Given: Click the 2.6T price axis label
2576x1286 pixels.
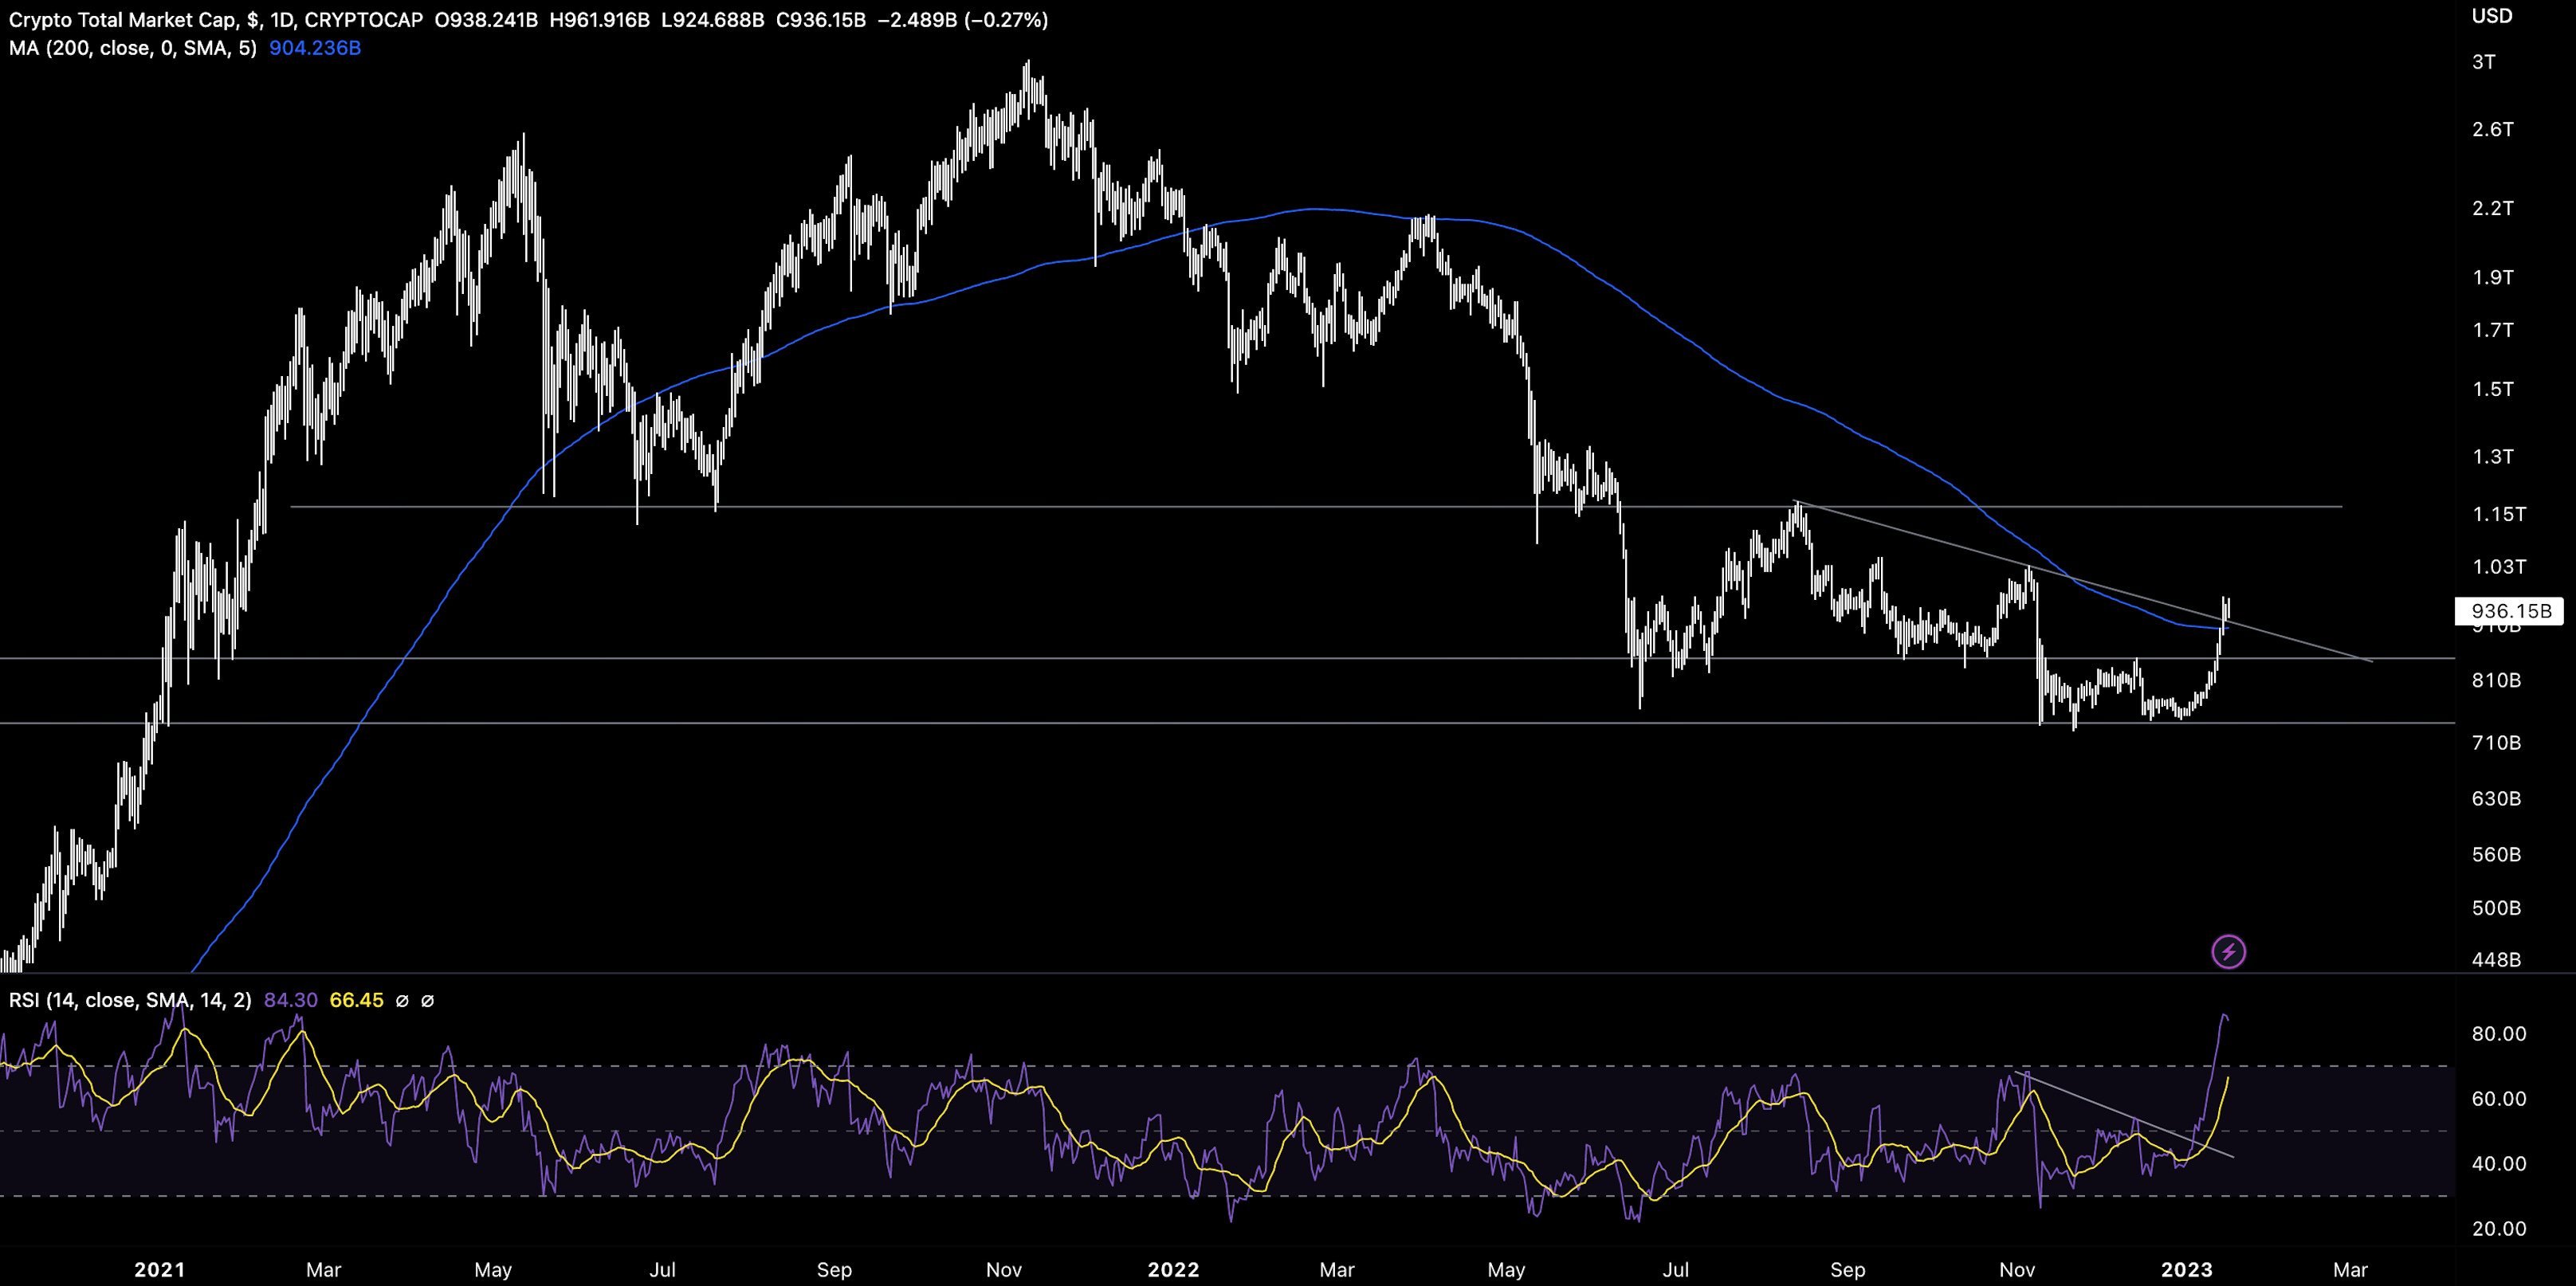Looking at the screenshot, I should pyautogui.click(x=2492, y=129).
